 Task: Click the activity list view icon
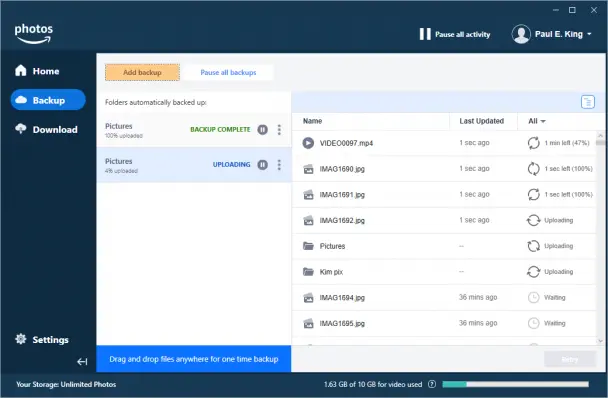(x=587, y=102)
